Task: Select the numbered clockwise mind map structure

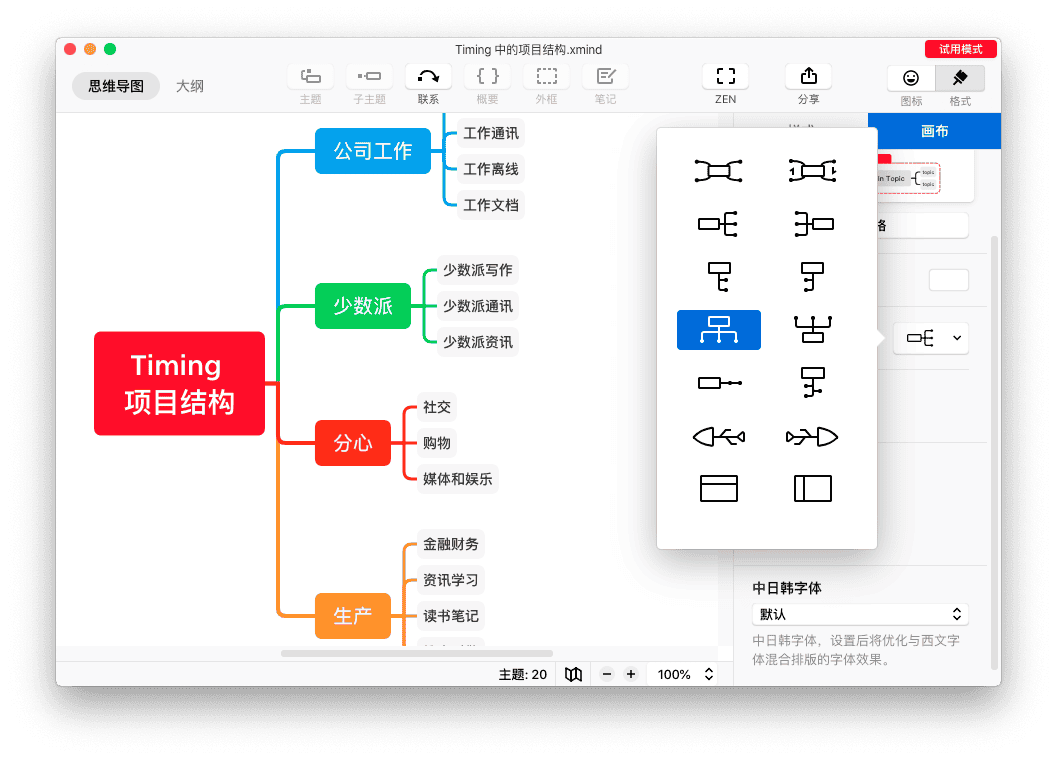Action: click(x=812, y=171)
